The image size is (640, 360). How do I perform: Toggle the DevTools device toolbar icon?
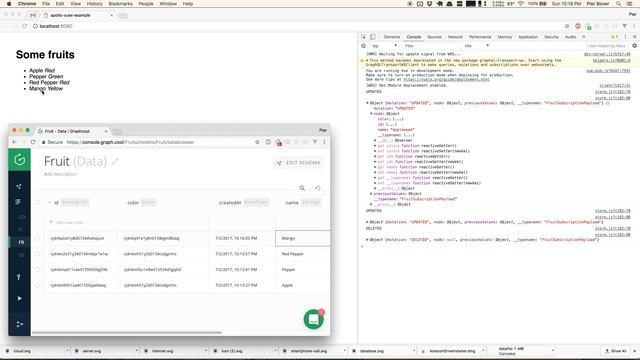click(x=373, y=37)
